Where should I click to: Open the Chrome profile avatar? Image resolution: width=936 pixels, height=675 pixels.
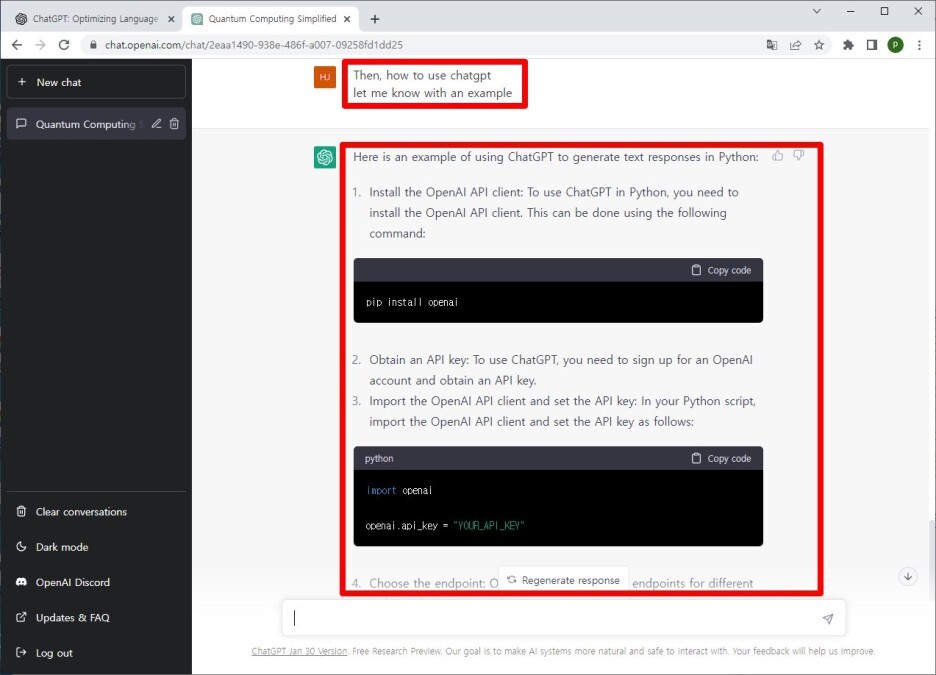click(895, 45)
